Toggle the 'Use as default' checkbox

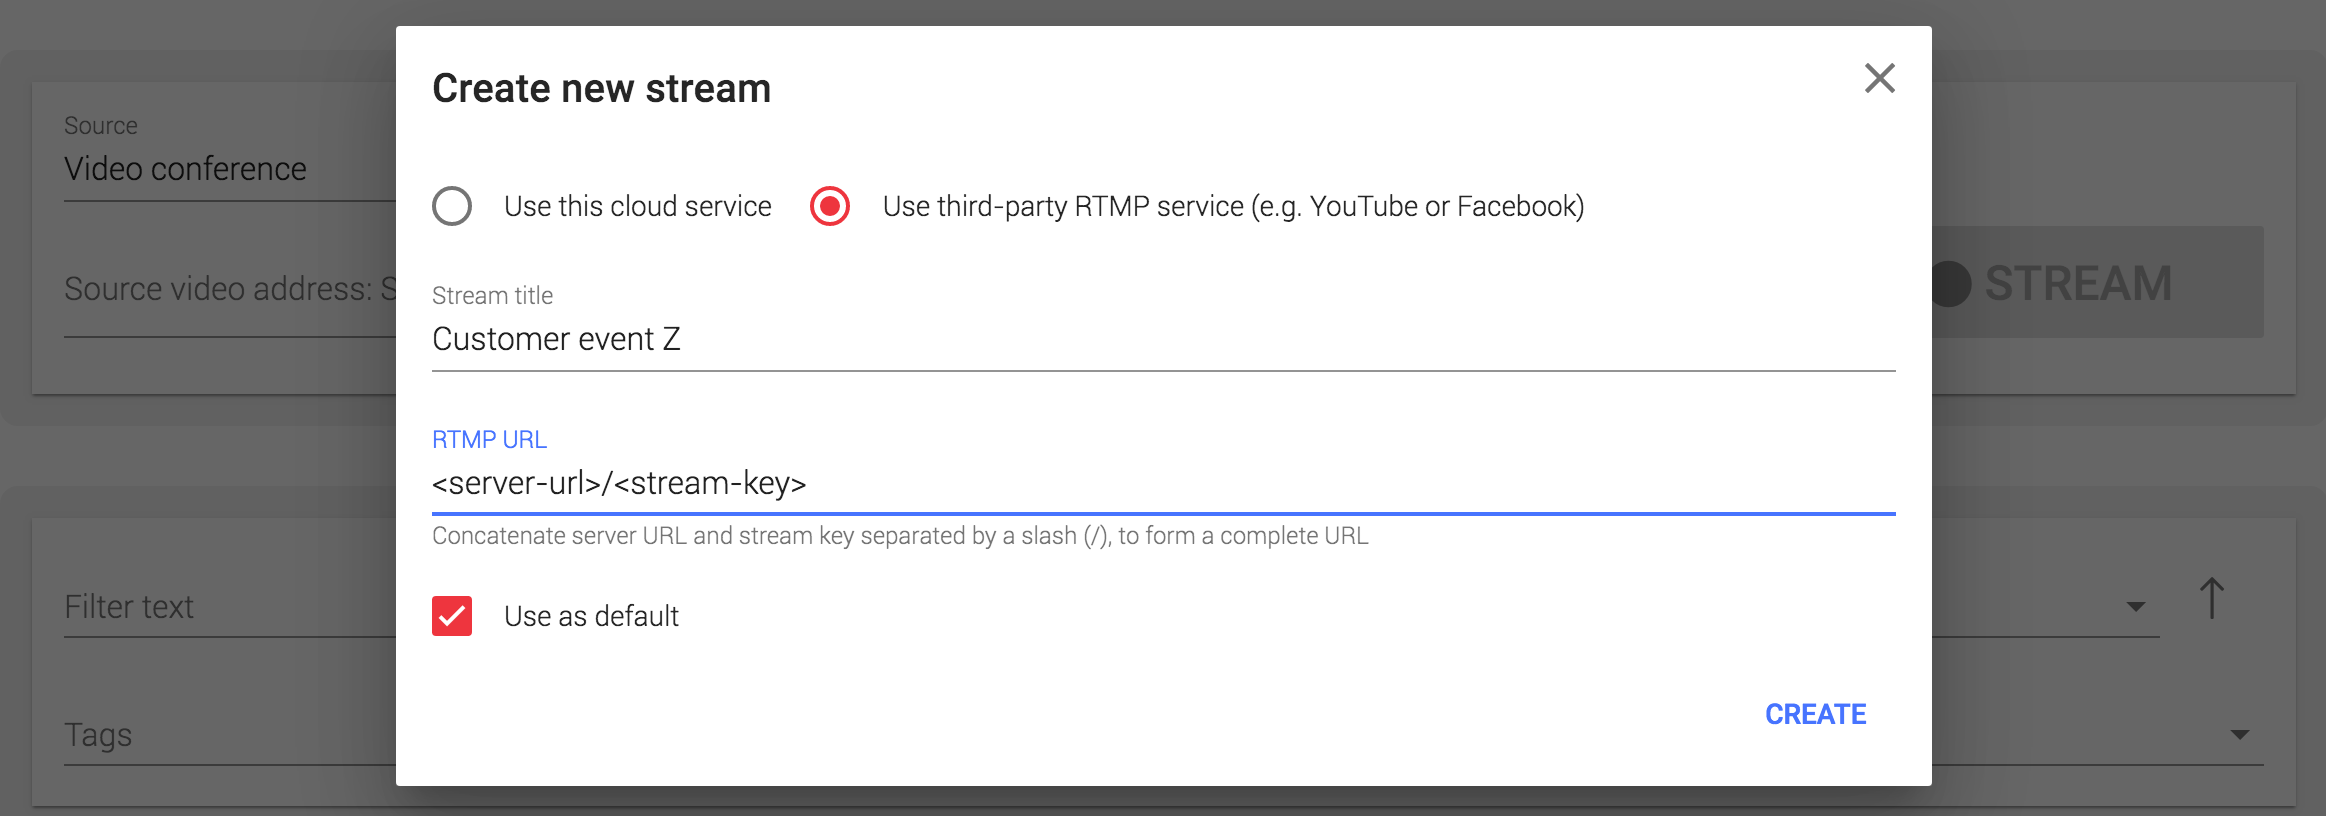coord(452,616)
